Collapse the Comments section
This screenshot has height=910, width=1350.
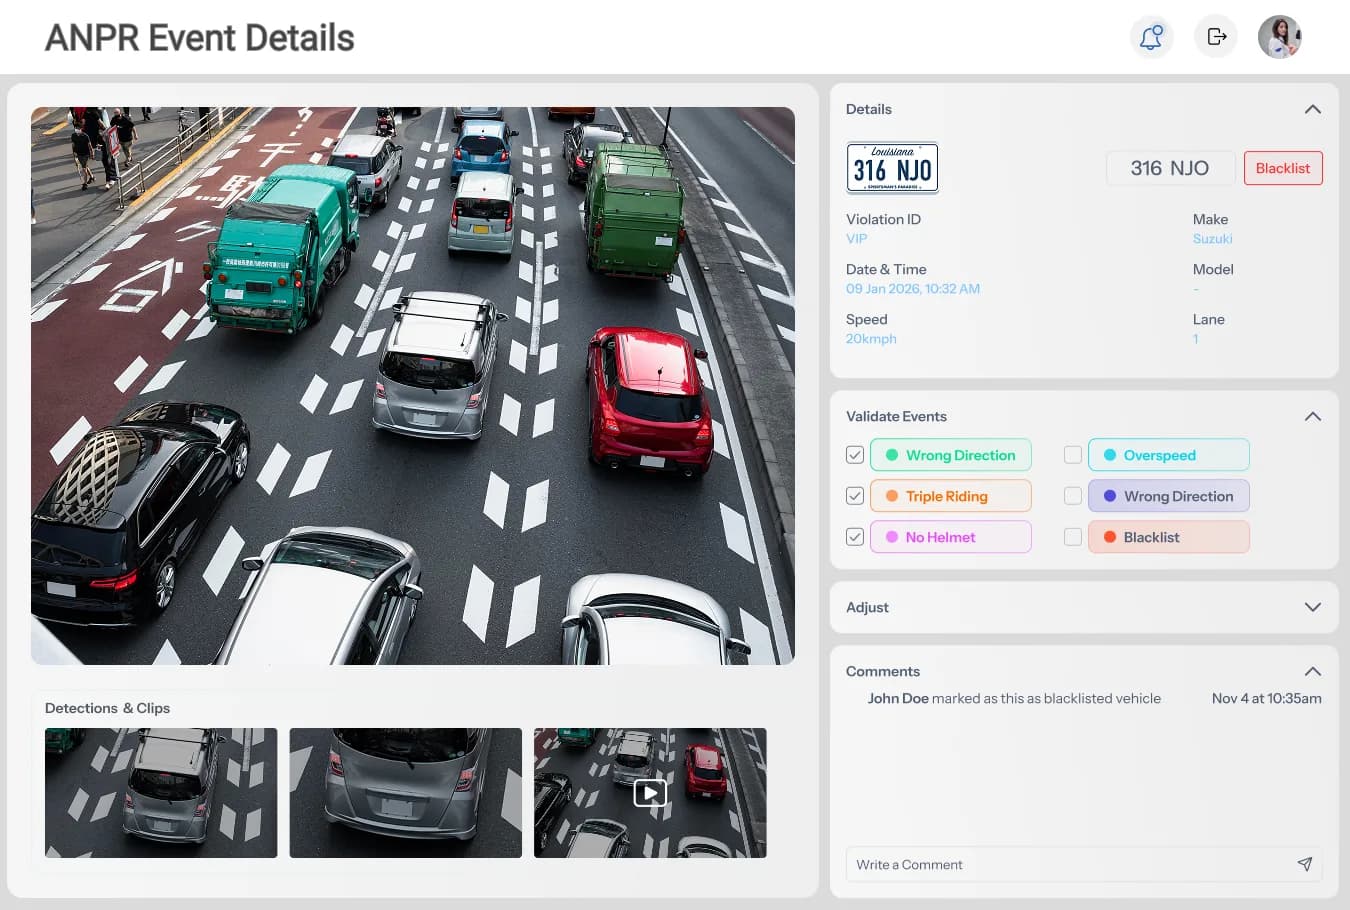click(x=1313, y=671)
